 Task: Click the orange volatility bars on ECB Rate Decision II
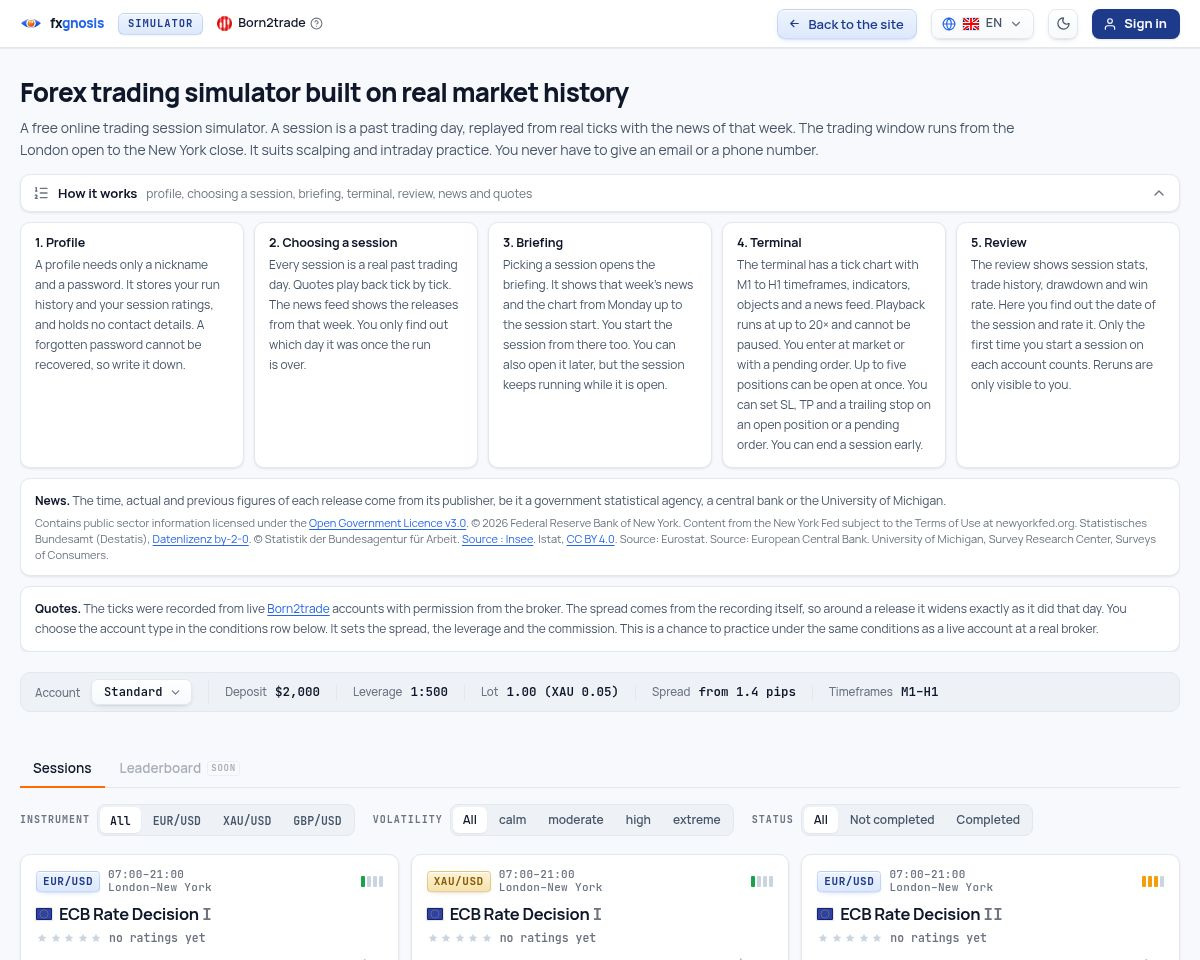coord(1153,881)
